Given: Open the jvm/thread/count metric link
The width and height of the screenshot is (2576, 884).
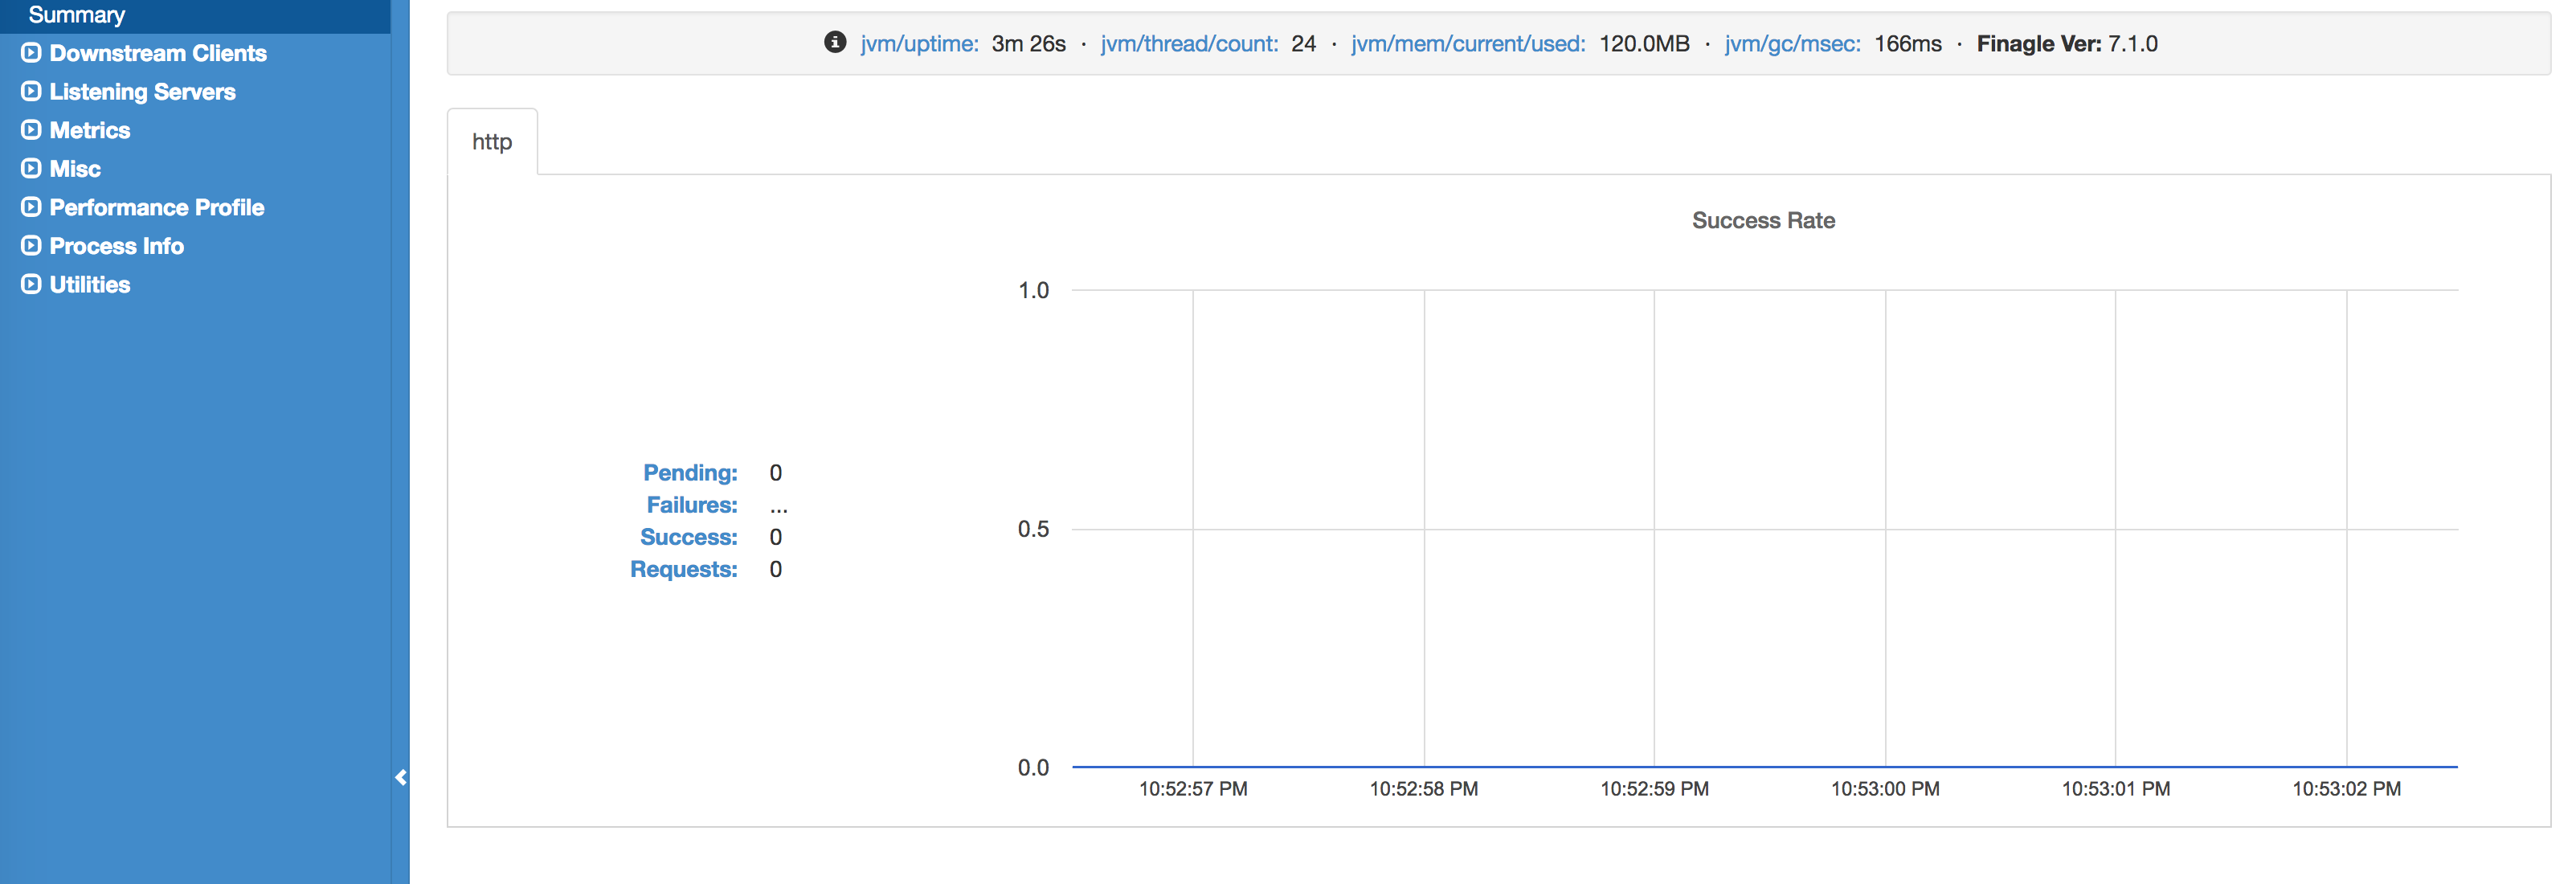Looking at the screenshot, I should [x=1189, y=44].
